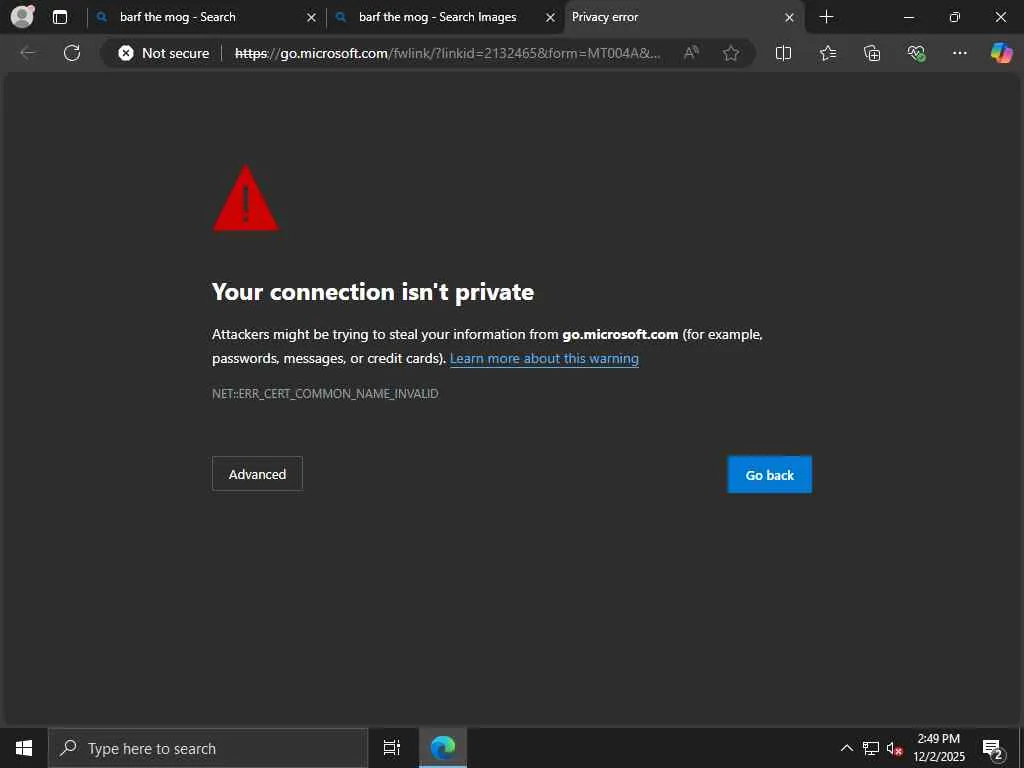The image size is (1024, 768).
Task: Open the Browser essentials heart icon
Action: (916, 53)
